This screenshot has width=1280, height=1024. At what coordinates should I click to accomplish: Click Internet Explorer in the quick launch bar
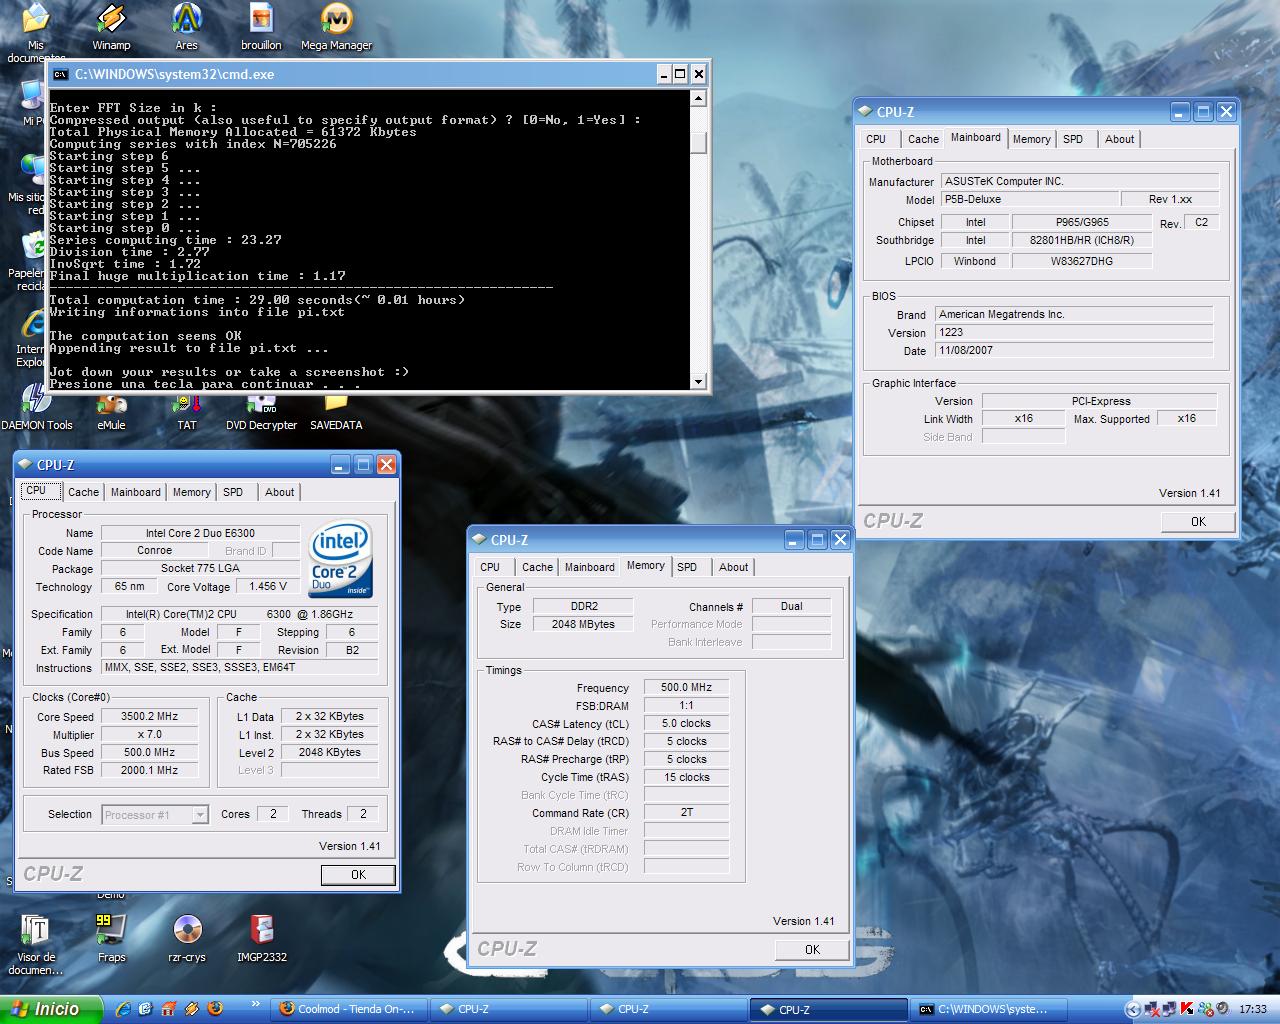123,1009
